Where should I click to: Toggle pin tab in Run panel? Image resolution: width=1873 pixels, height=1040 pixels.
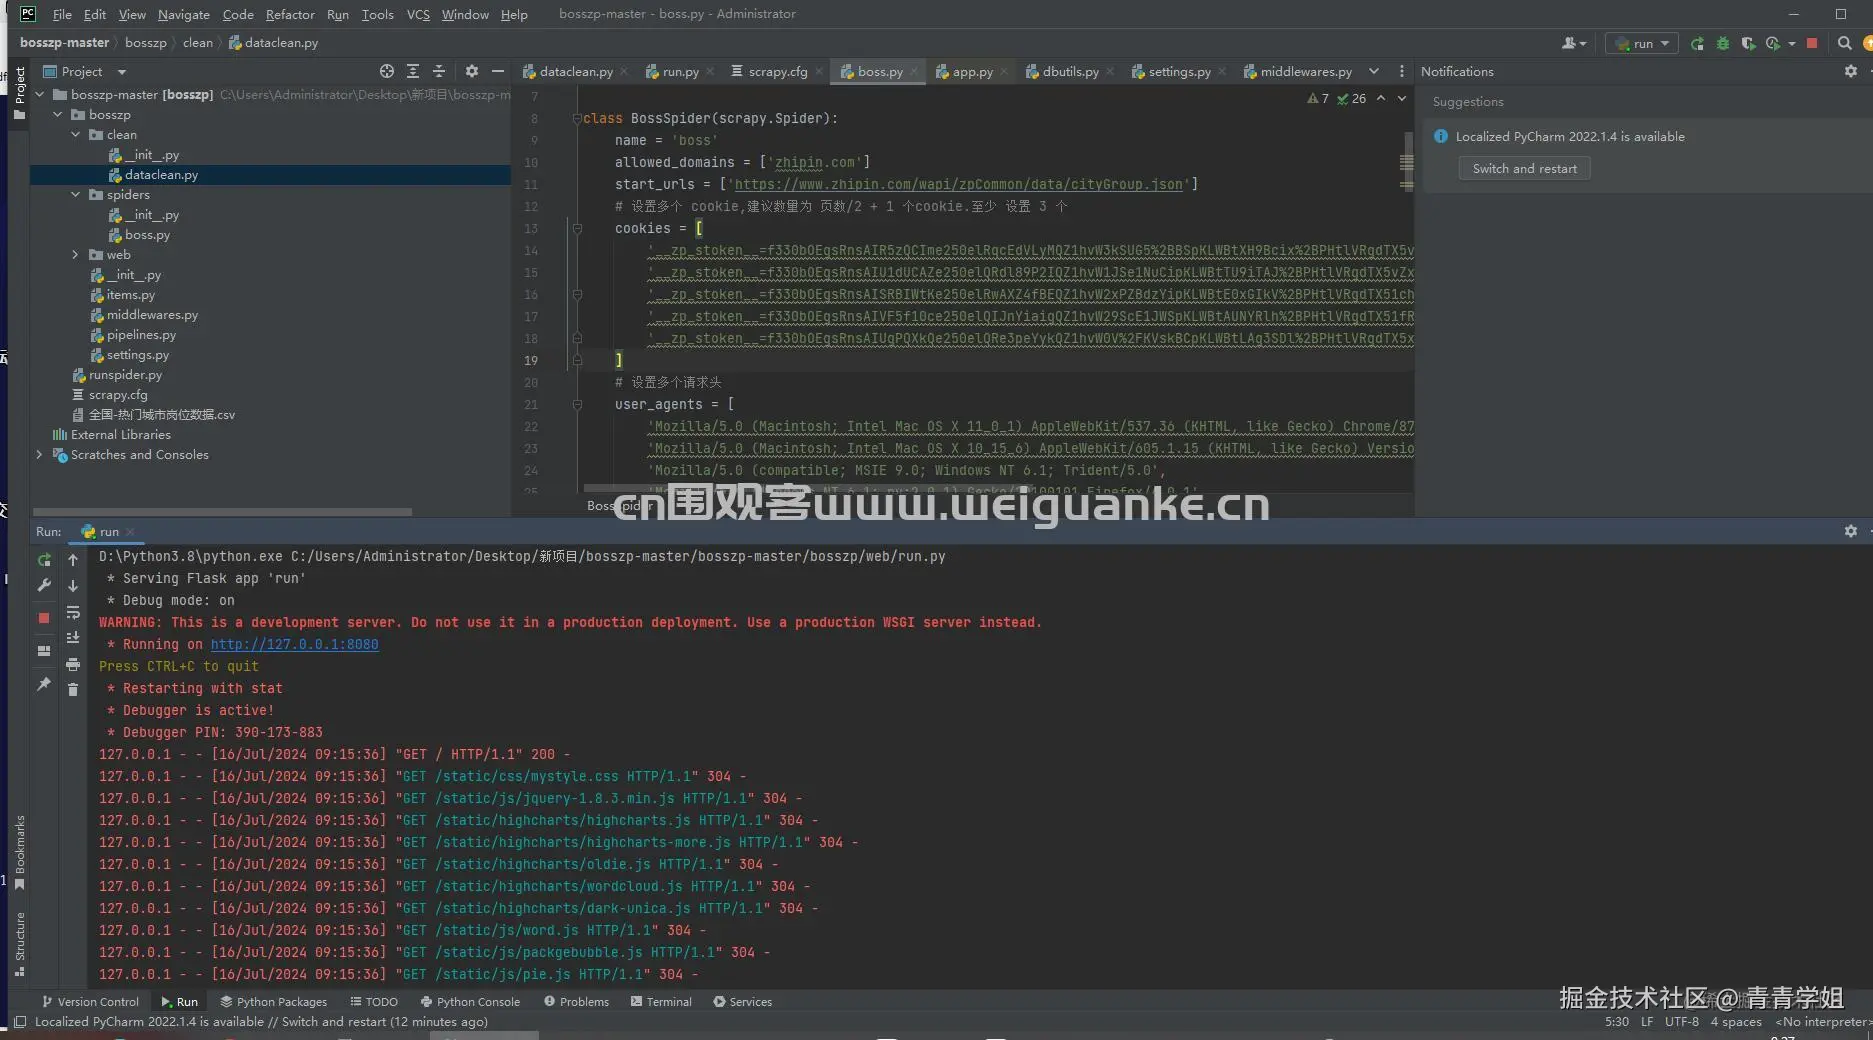coord(44,684)
